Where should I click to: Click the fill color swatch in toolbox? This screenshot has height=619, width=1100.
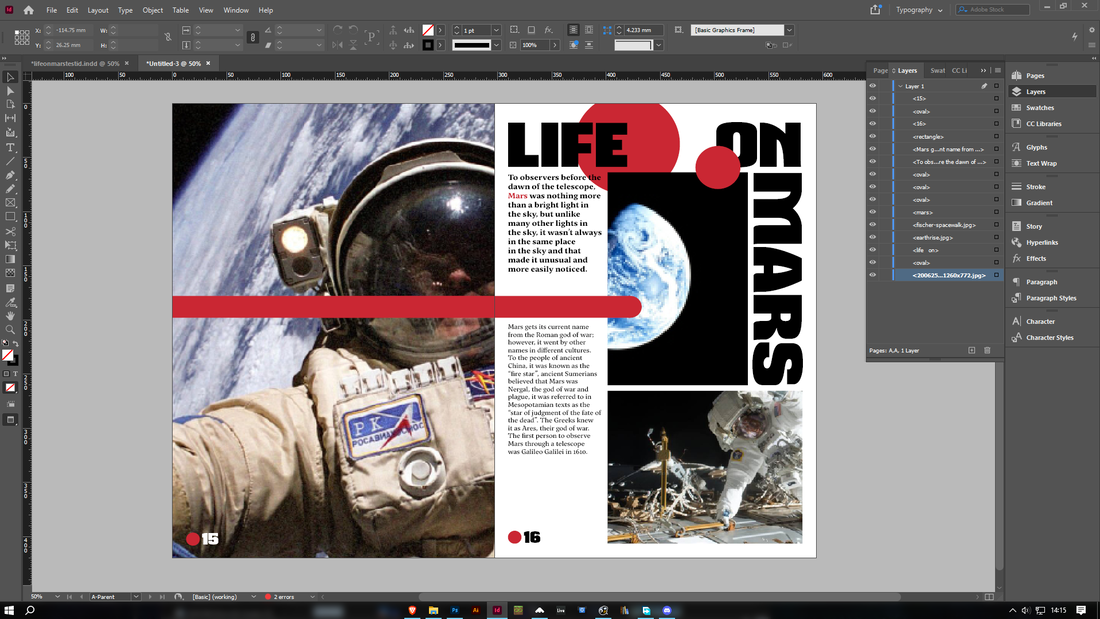tap(7, 355)
